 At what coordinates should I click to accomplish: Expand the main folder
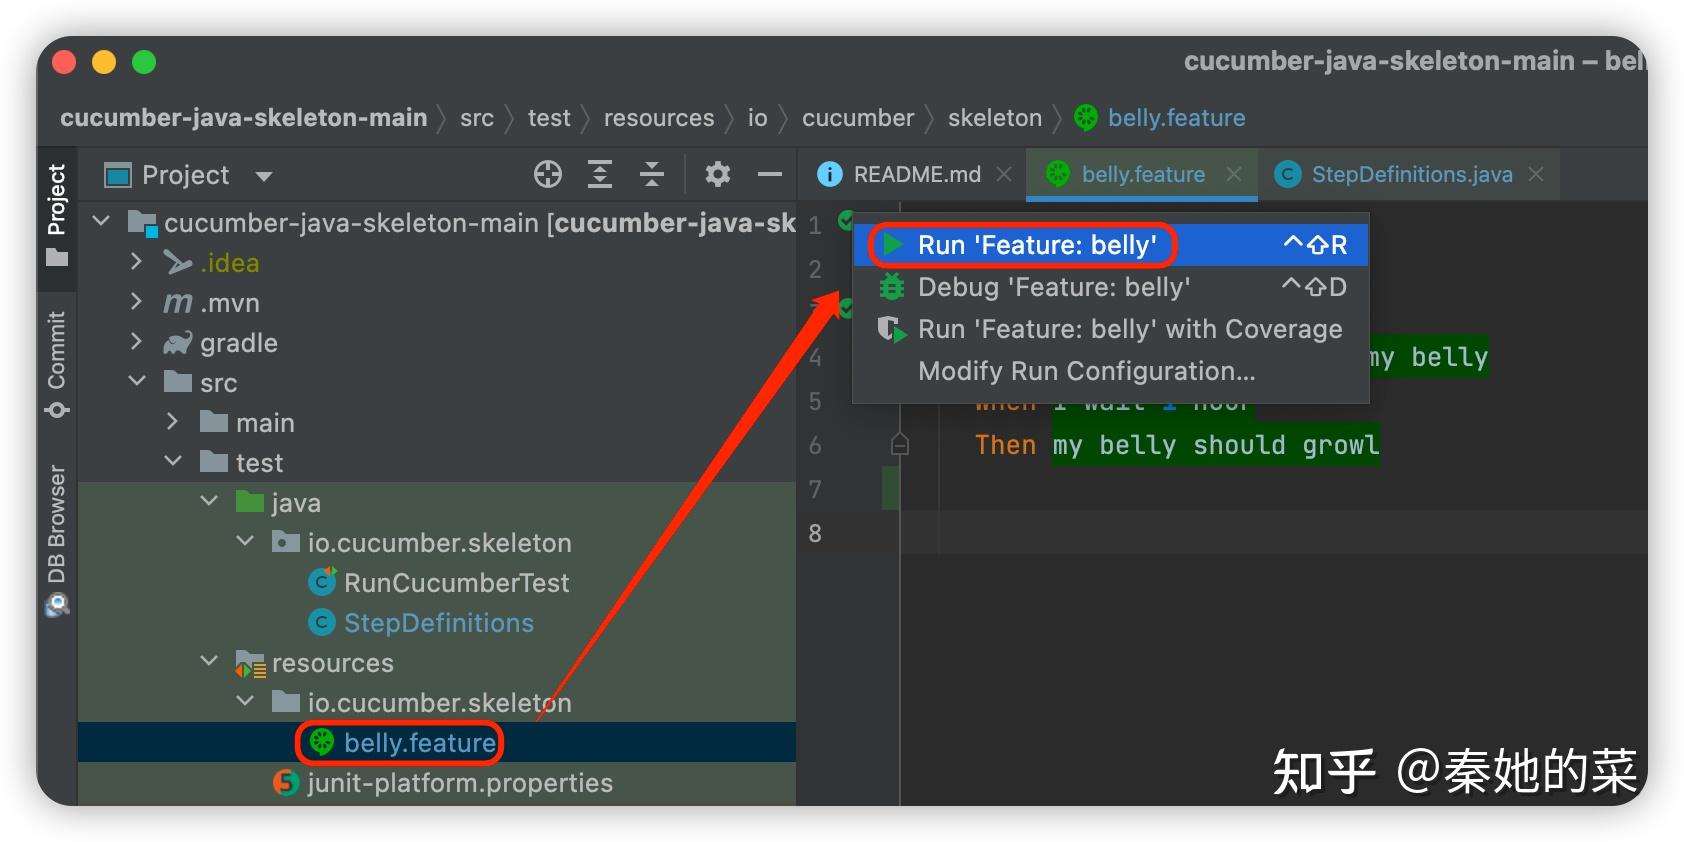[172, 422]
